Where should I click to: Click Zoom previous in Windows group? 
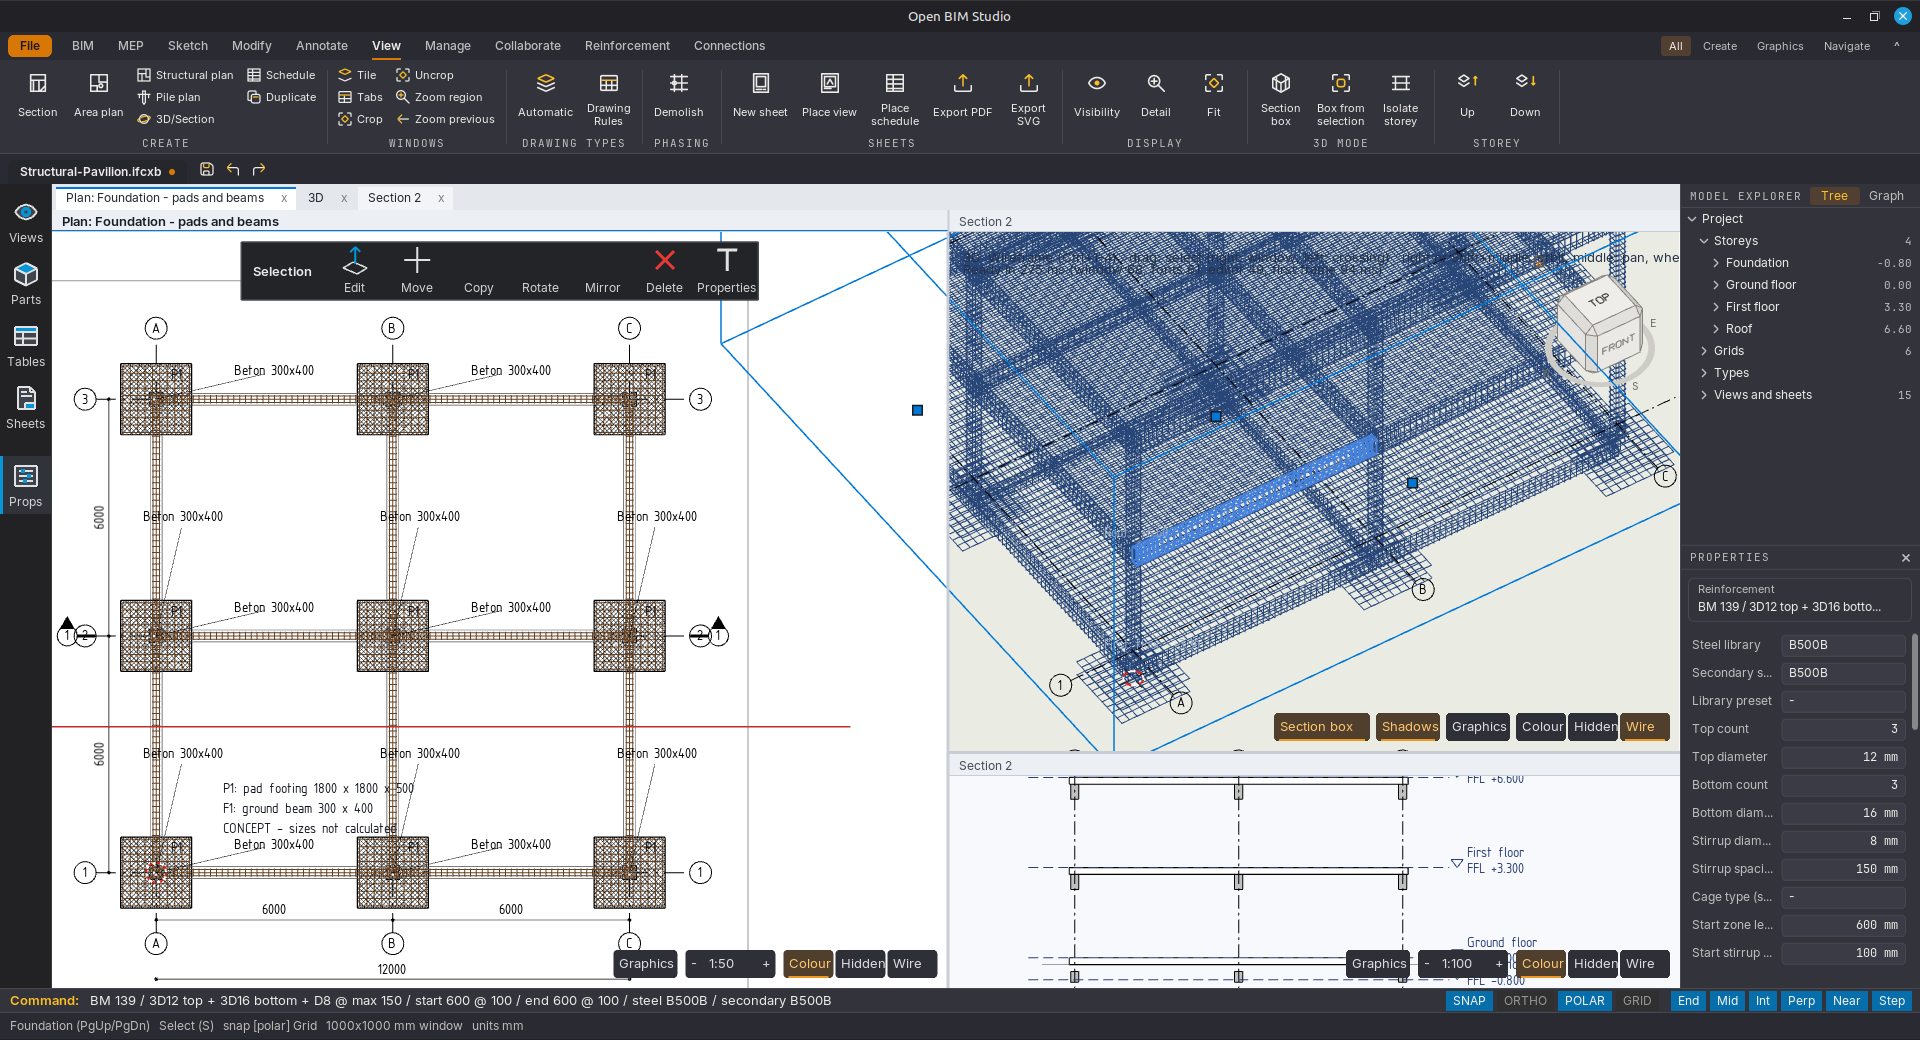446,119
